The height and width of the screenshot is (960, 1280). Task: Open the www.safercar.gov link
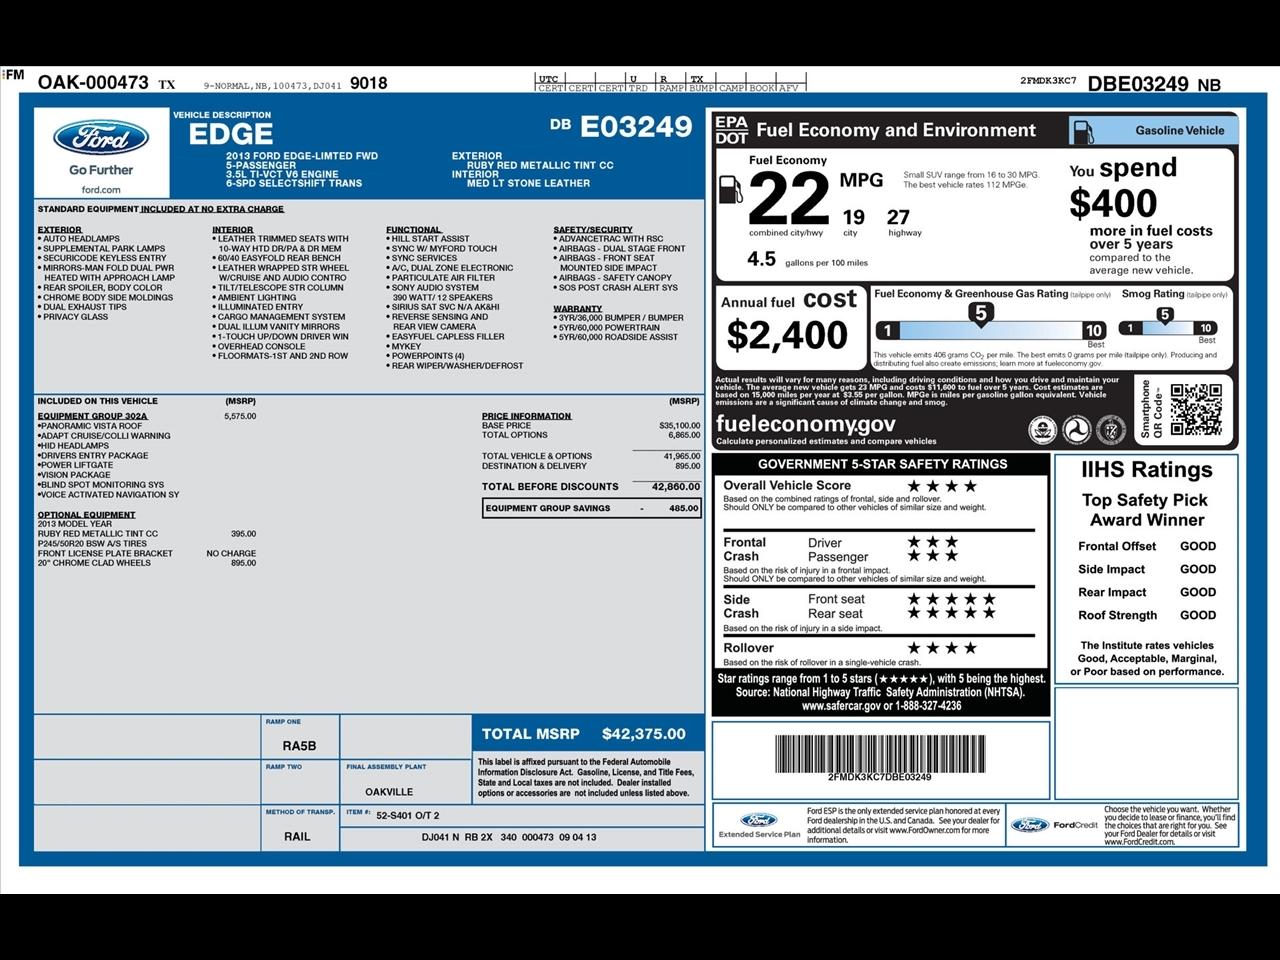pyautogui.click(x=841, y=705)
